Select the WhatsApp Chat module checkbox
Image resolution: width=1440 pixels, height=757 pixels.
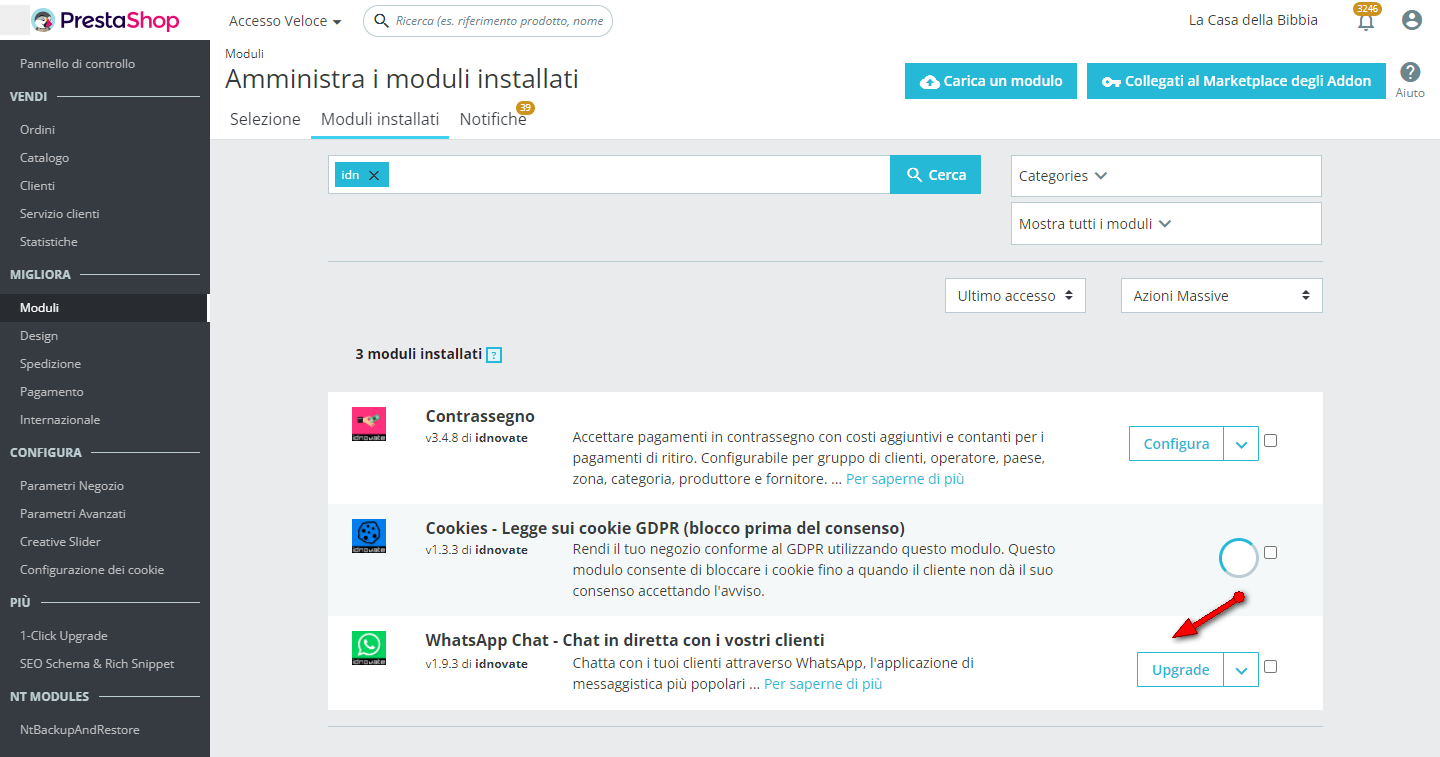(x=1270, y=666)
